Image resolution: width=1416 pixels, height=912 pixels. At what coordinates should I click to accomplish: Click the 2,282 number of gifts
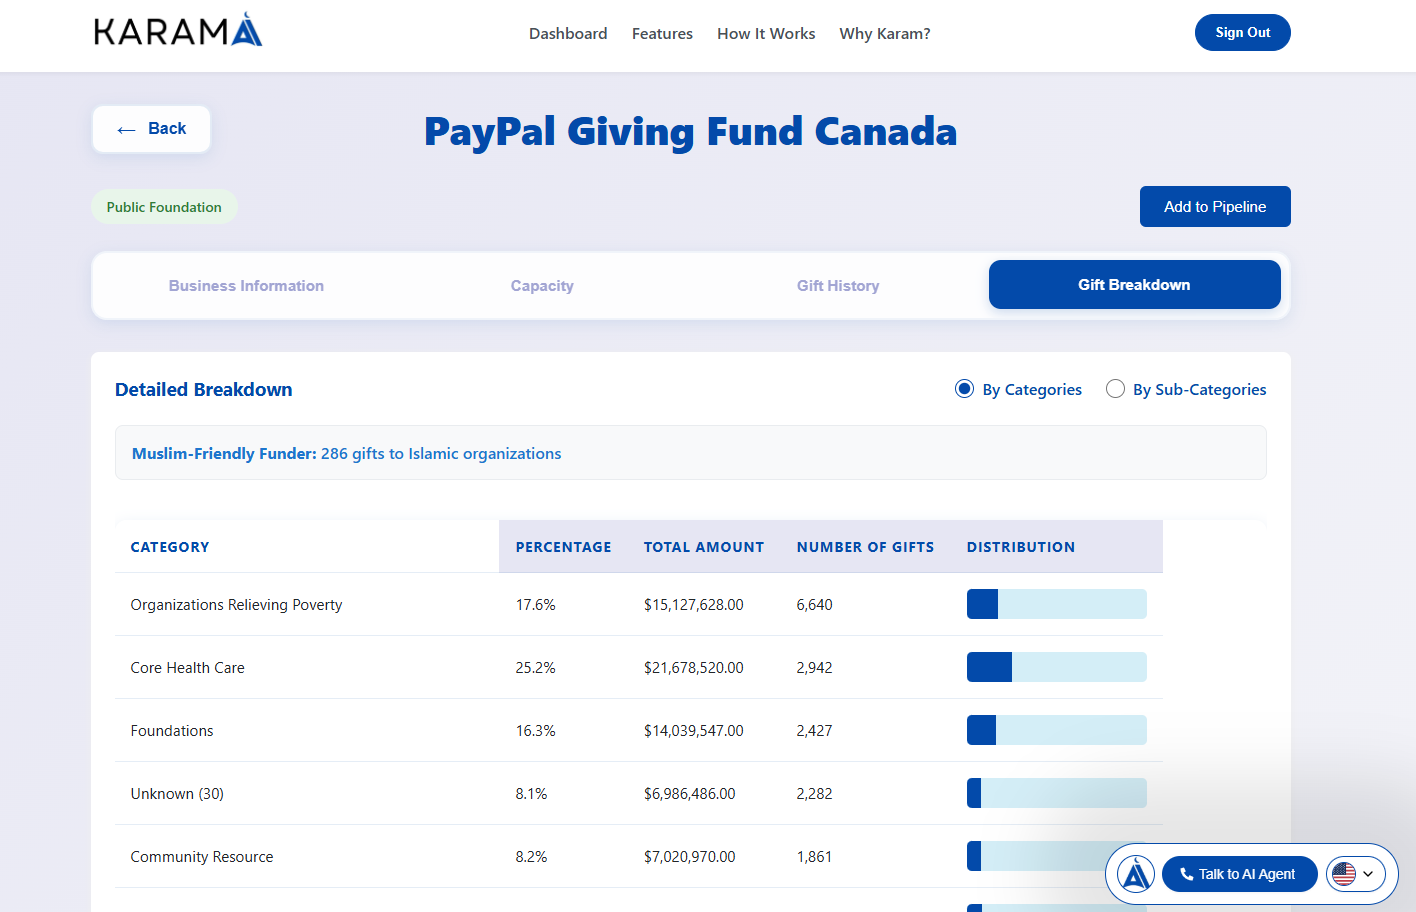tap(815, 794)
